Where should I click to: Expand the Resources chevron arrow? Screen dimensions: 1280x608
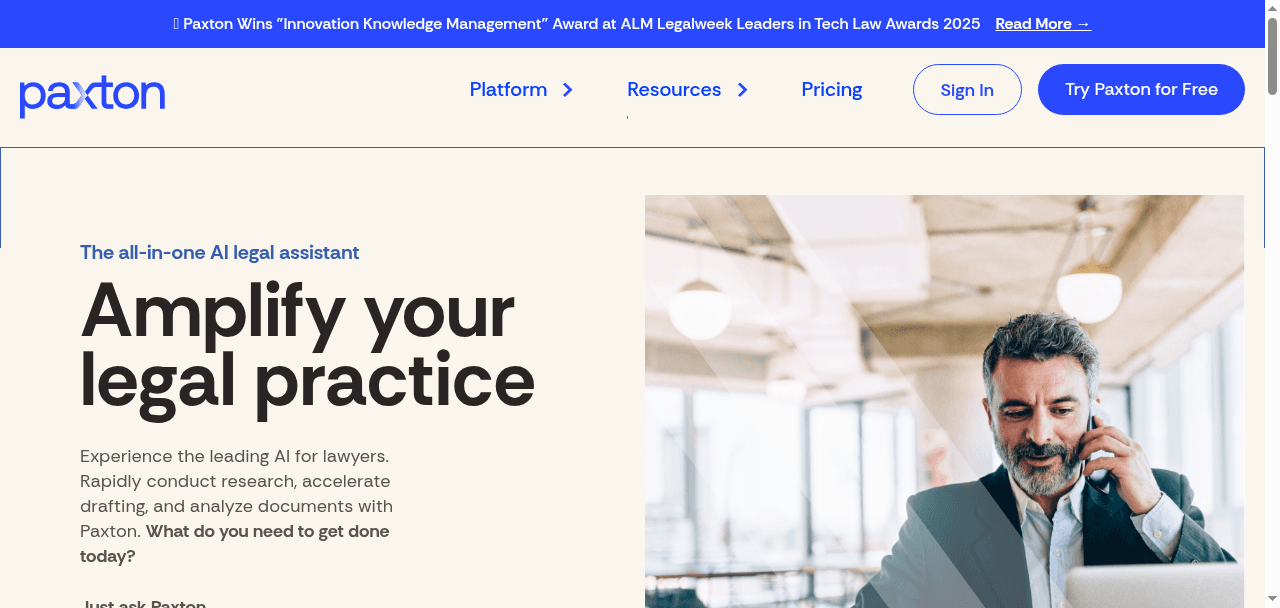coord(742,90)
